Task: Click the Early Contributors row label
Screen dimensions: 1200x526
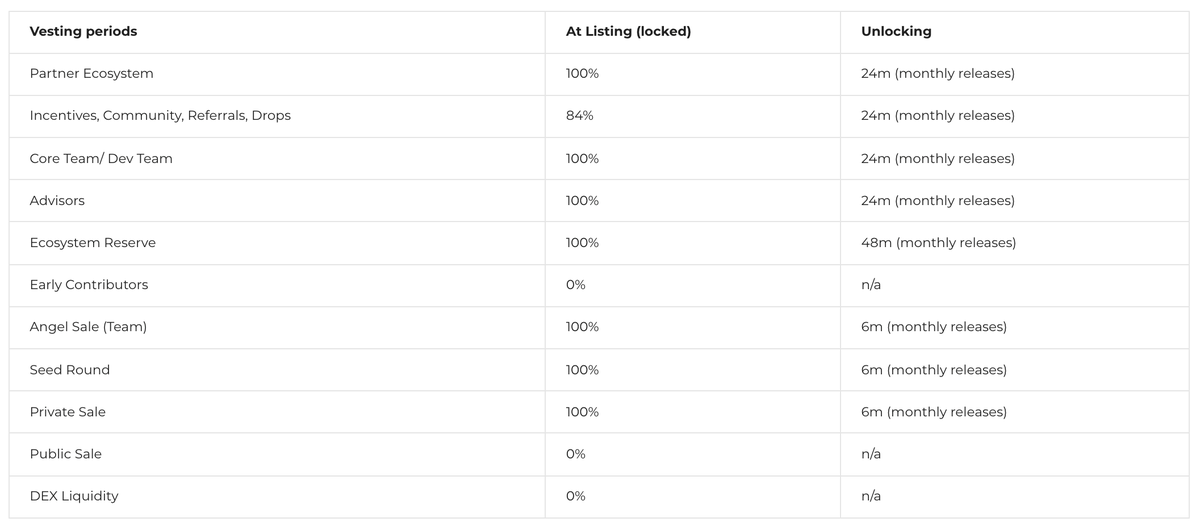Action: coord(88,285)
